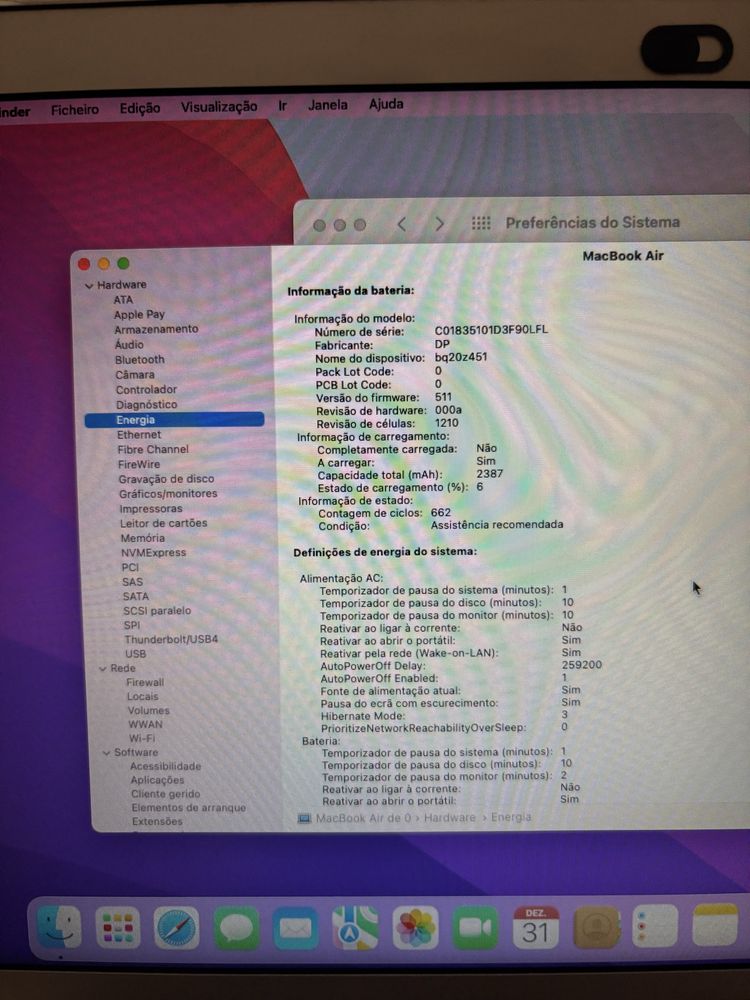
Task: Open the Notes app in Dock
Action: (715, 925)
